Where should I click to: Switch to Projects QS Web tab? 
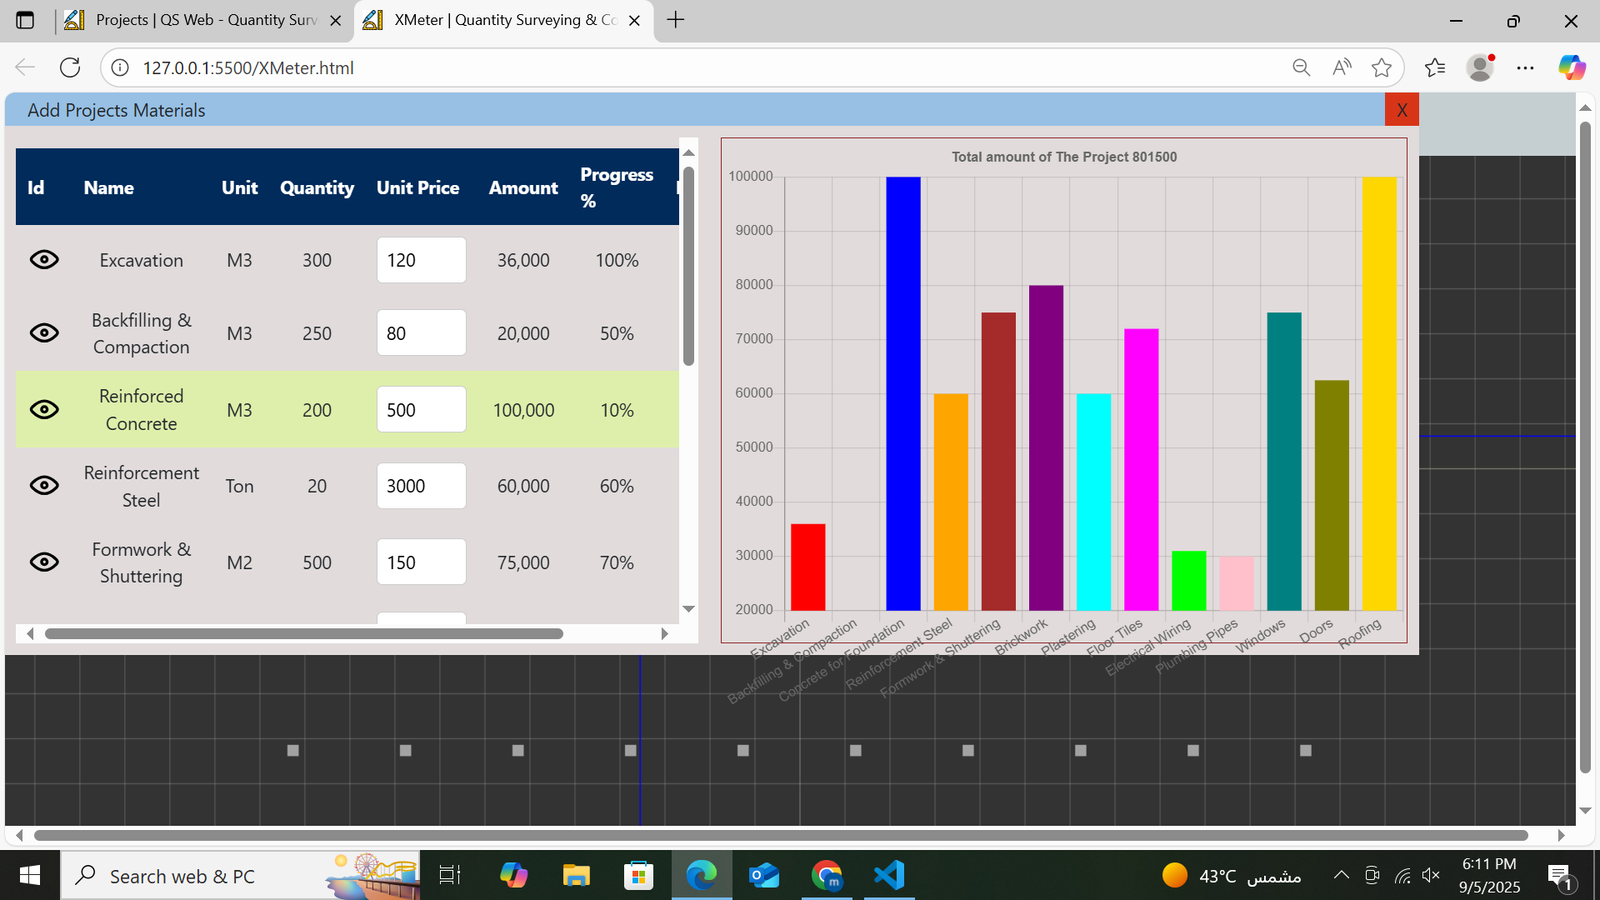pos(200,20)
